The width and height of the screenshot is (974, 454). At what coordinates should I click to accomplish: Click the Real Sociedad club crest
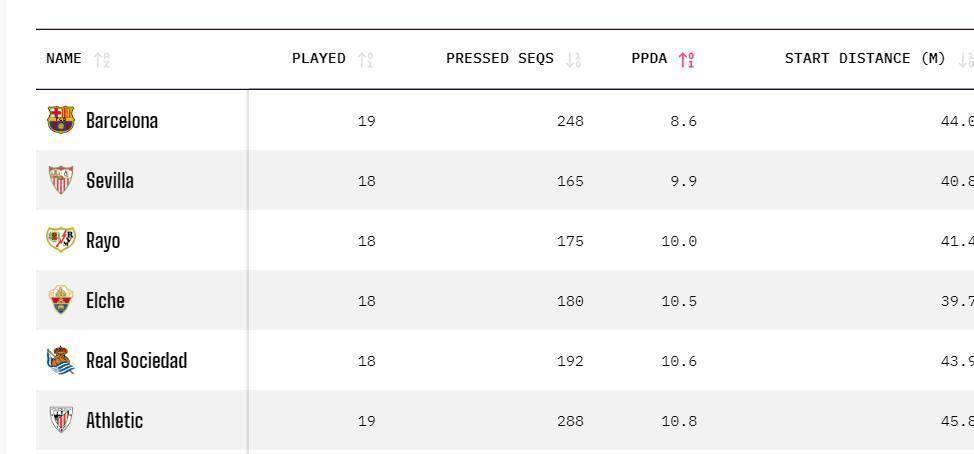coord(61,360)
